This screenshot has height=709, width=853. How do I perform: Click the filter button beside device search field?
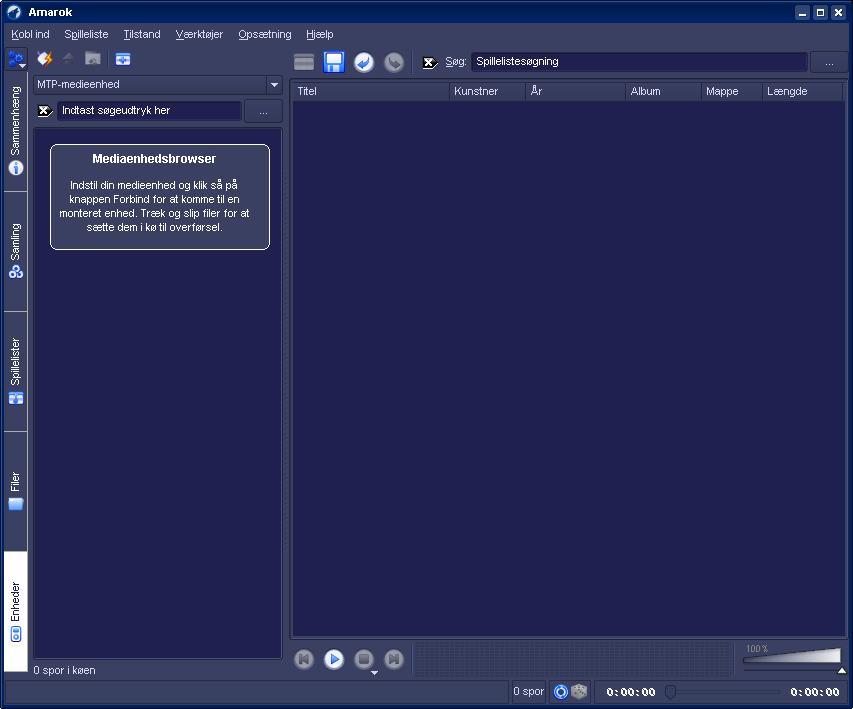[x=263, y=111]
